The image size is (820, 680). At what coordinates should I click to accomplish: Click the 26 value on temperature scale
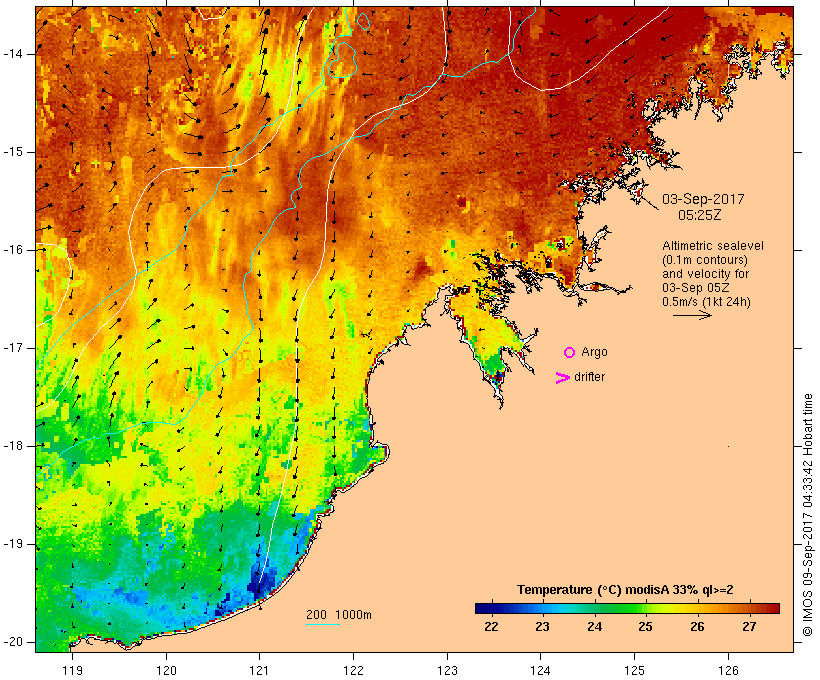(697, 627)
